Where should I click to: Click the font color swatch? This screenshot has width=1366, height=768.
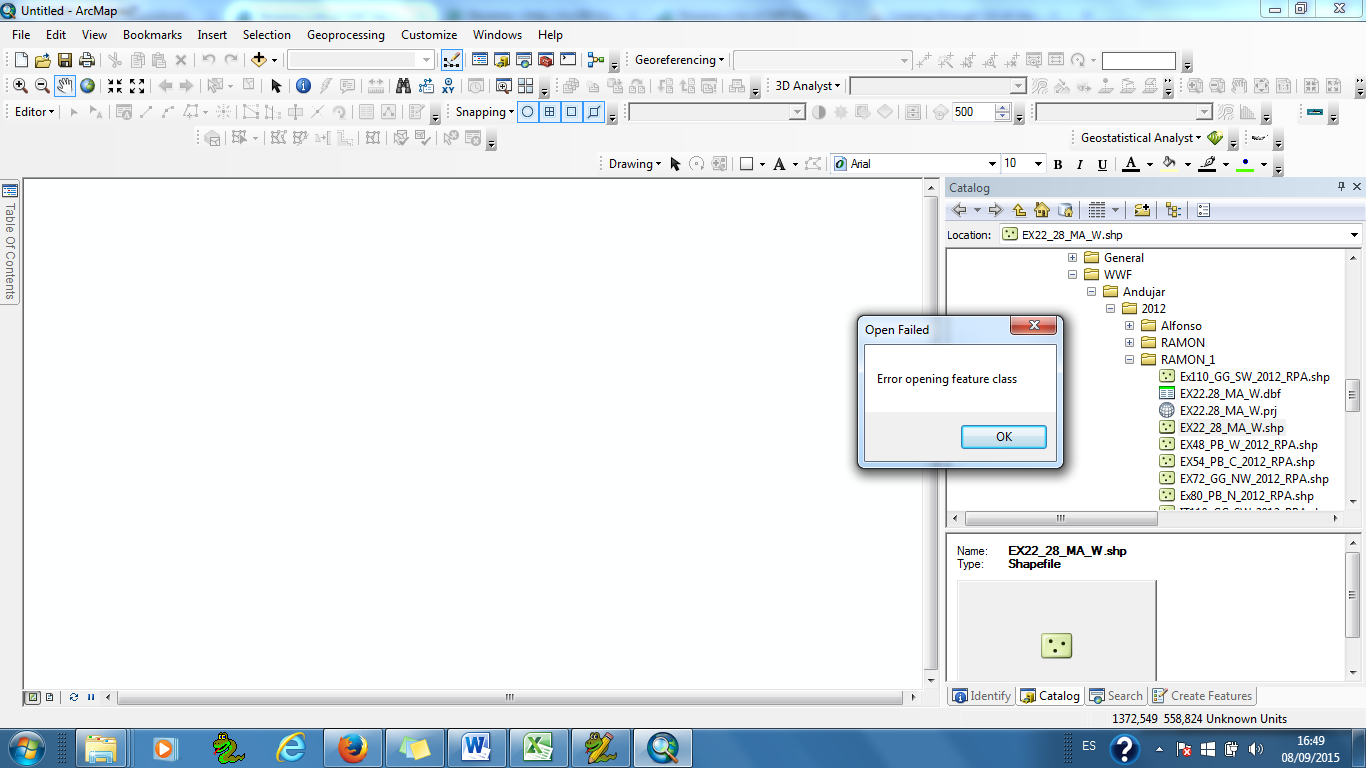[1131, 164]
